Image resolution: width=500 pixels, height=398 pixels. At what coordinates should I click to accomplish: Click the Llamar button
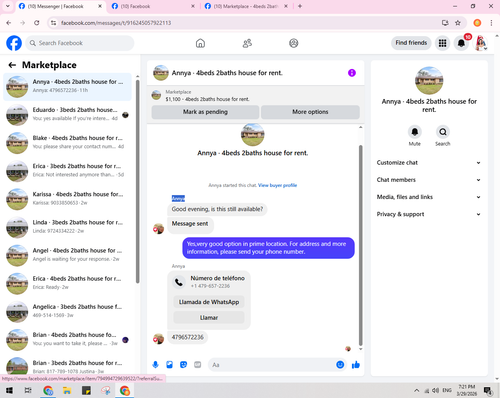(x=209, y=318)
